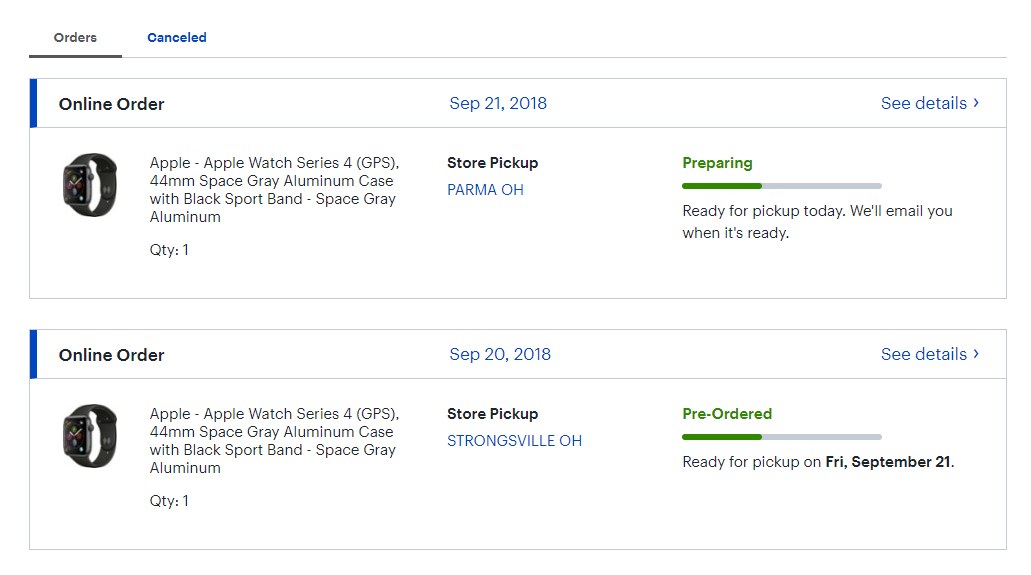Click the Pre-Ordered status progress bar
Screen dimensions: 1031x575
coord(781,437)
